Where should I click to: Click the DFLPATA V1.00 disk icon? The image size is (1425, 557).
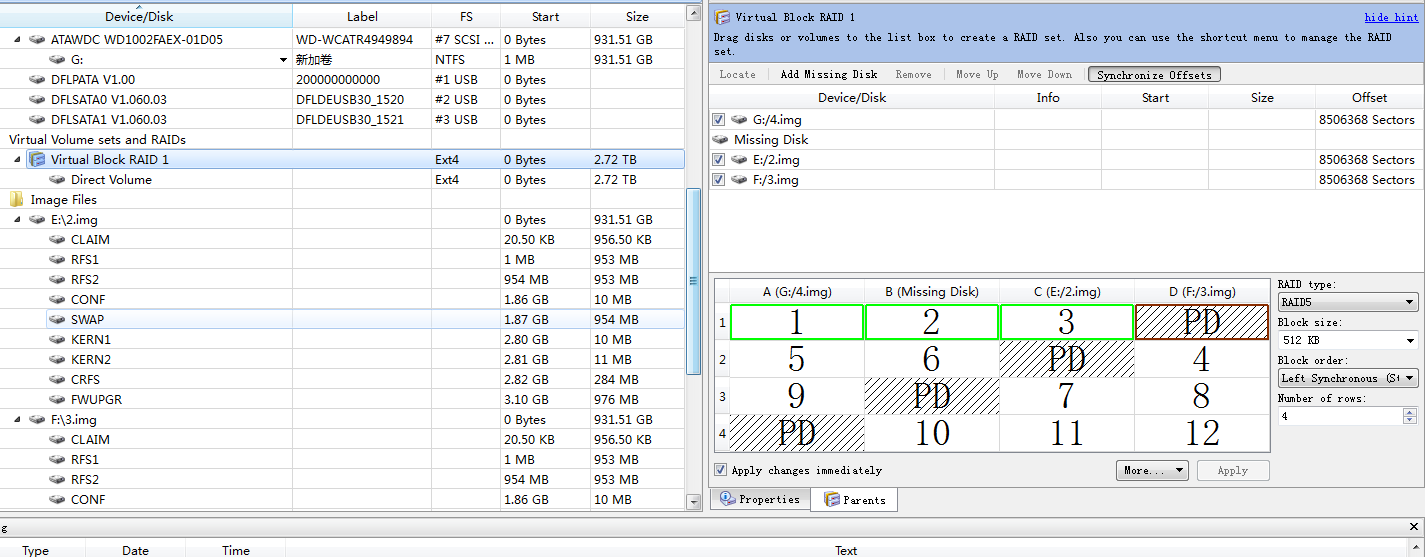pos(37,80)
